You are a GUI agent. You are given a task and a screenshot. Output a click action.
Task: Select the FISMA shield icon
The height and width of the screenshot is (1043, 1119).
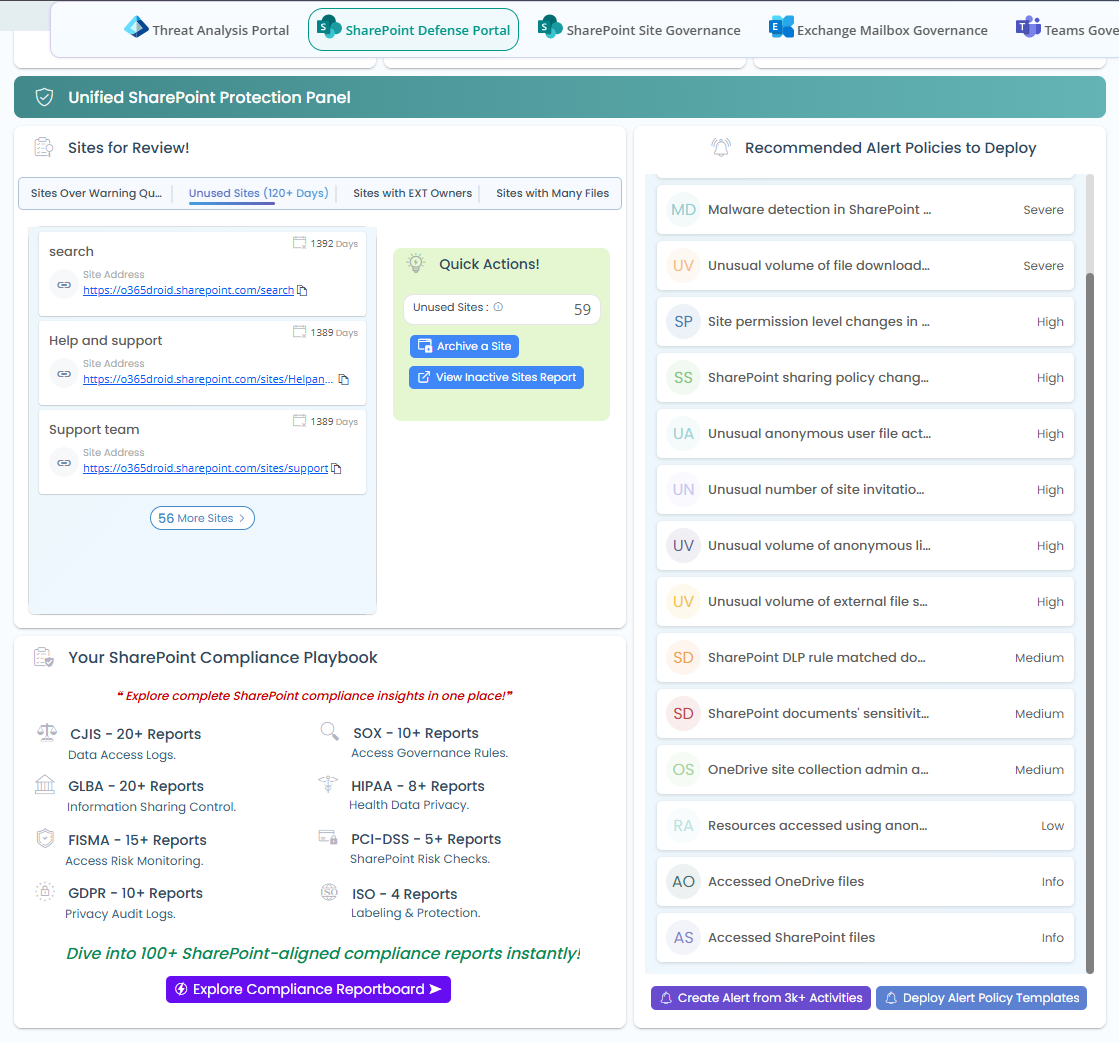46,838
